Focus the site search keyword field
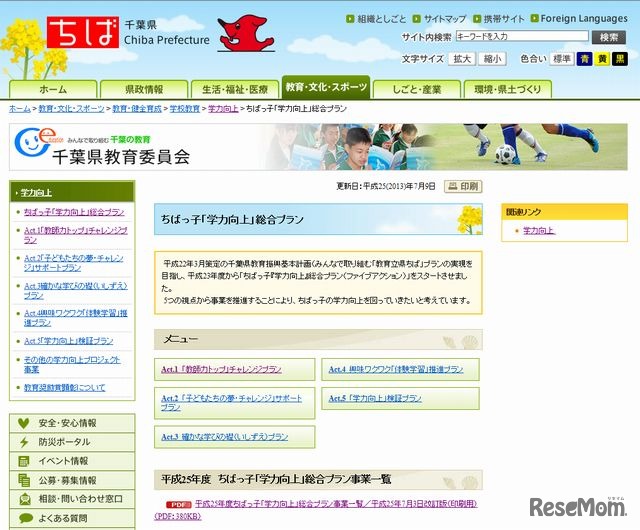Image resolution: width=640 pixels, height=530 pixels. 522,36
